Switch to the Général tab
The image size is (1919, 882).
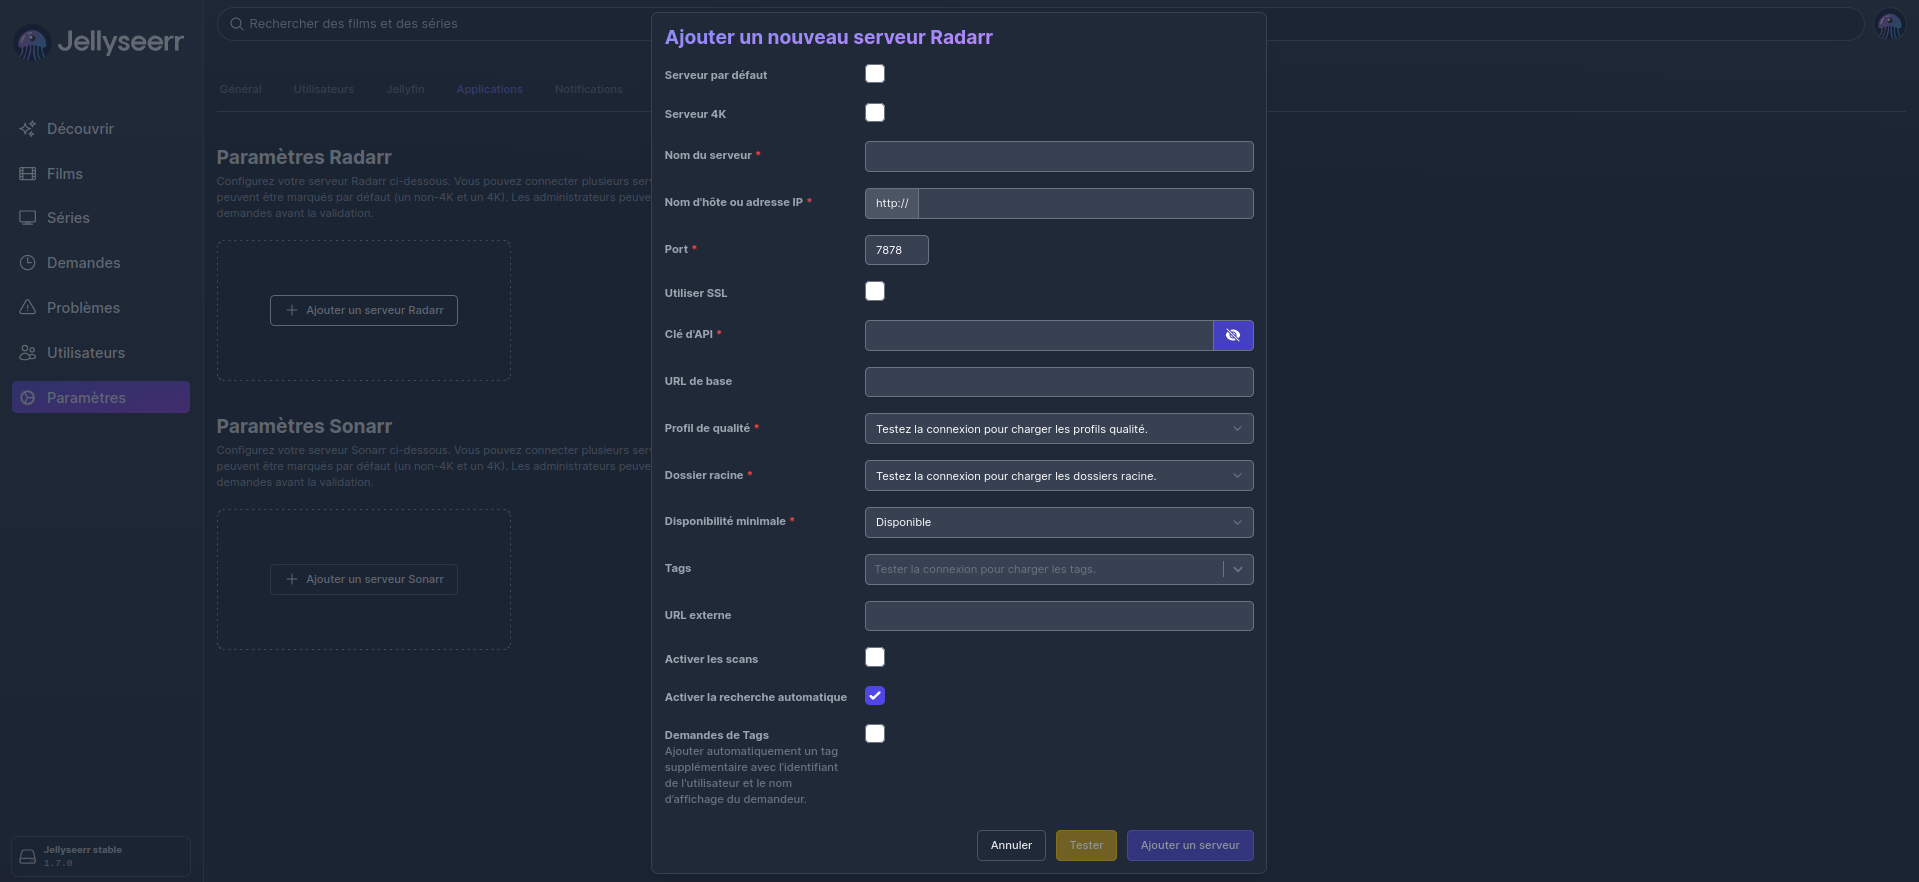tap(241, 90)
